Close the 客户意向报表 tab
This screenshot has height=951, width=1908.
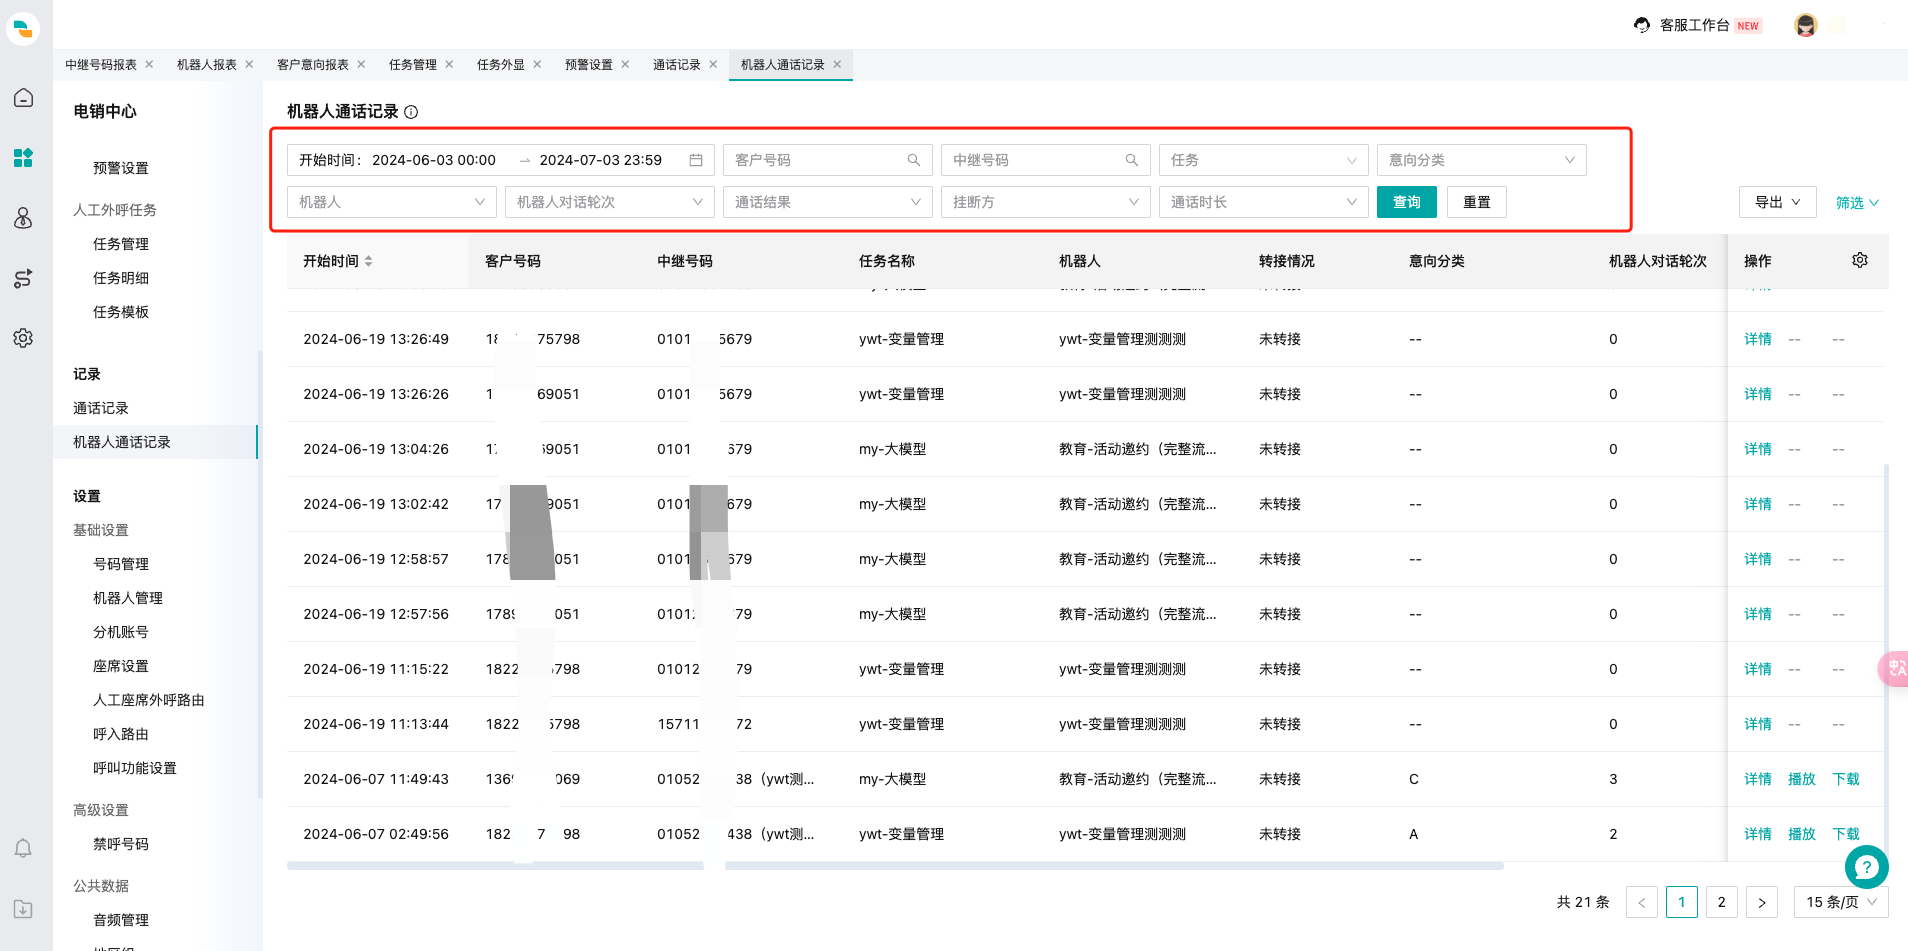pyautogui.click(x=361, y=64)
